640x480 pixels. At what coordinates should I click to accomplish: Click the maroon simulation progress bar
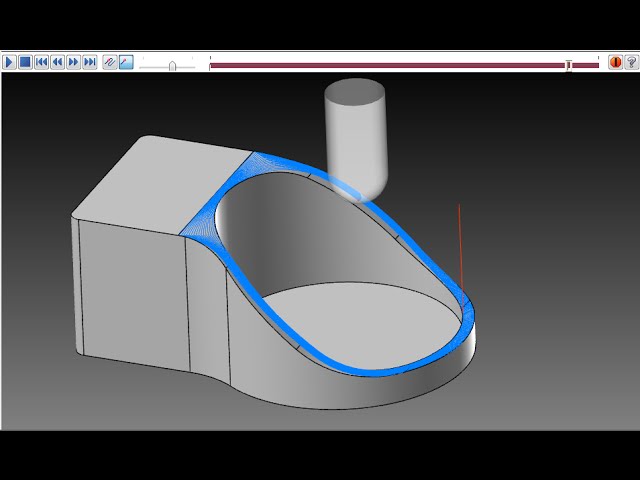[404, 65]
